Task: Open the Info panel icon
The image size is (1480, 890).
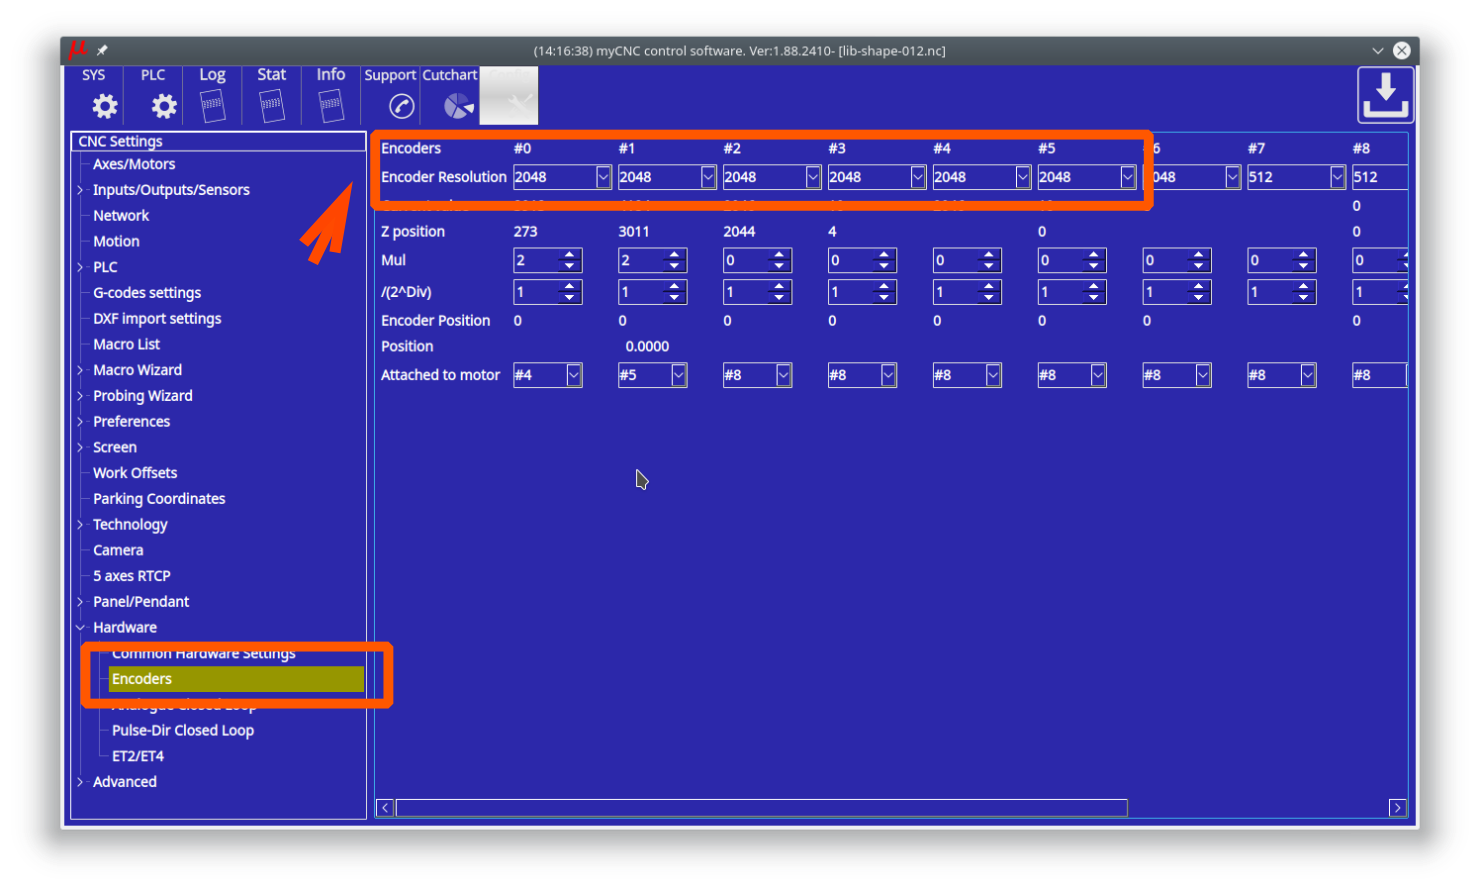Action: pos(331,105)
